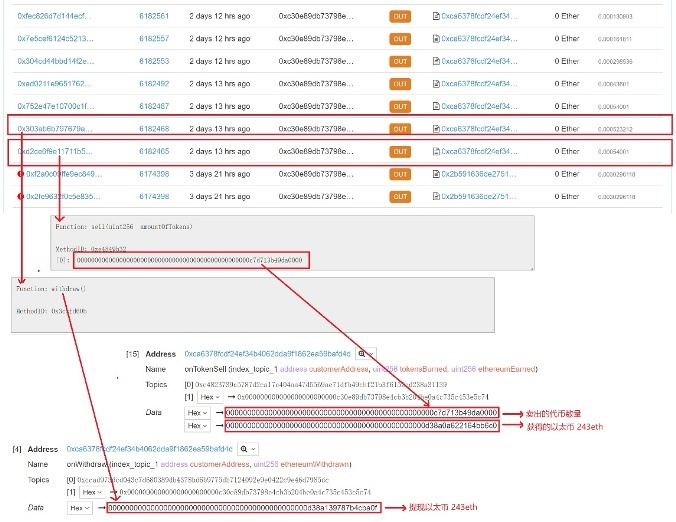Click red error icon beside 0x2fe9632 transaction

tap(22, 196)
